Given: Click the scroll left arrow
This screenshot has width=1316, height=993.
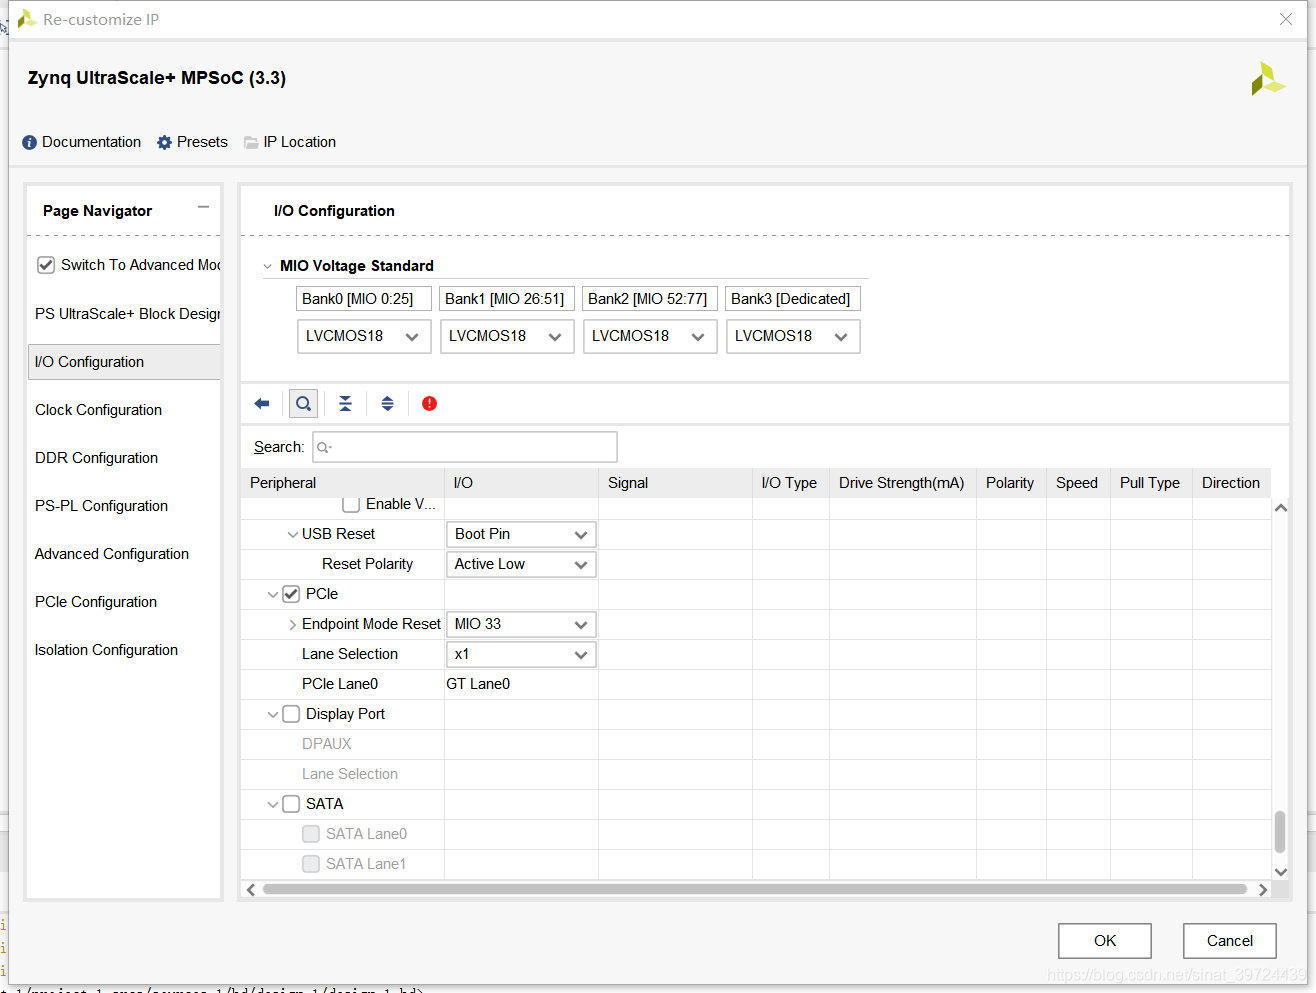Looking at the screenshot, I should pos(251,889).
